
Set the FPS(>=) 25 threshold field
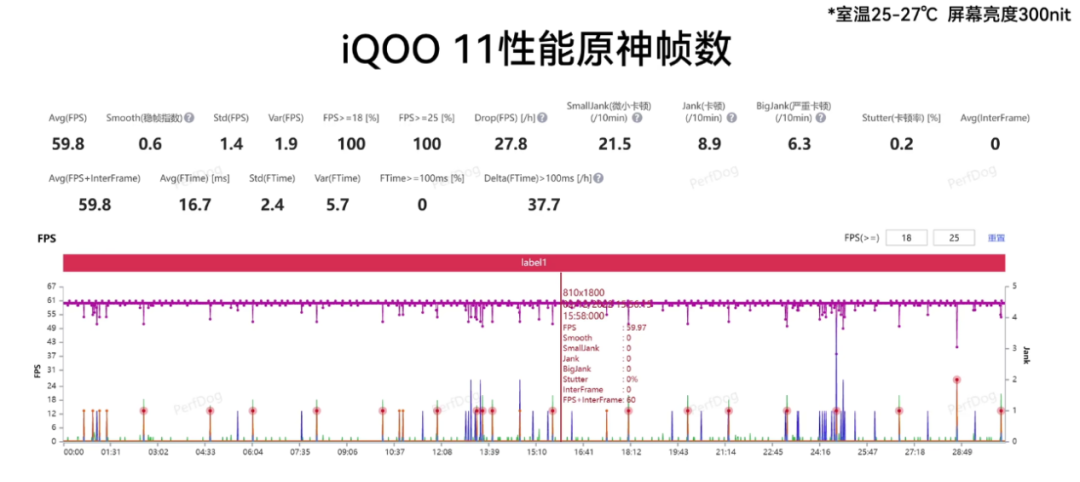pos(954,238)
